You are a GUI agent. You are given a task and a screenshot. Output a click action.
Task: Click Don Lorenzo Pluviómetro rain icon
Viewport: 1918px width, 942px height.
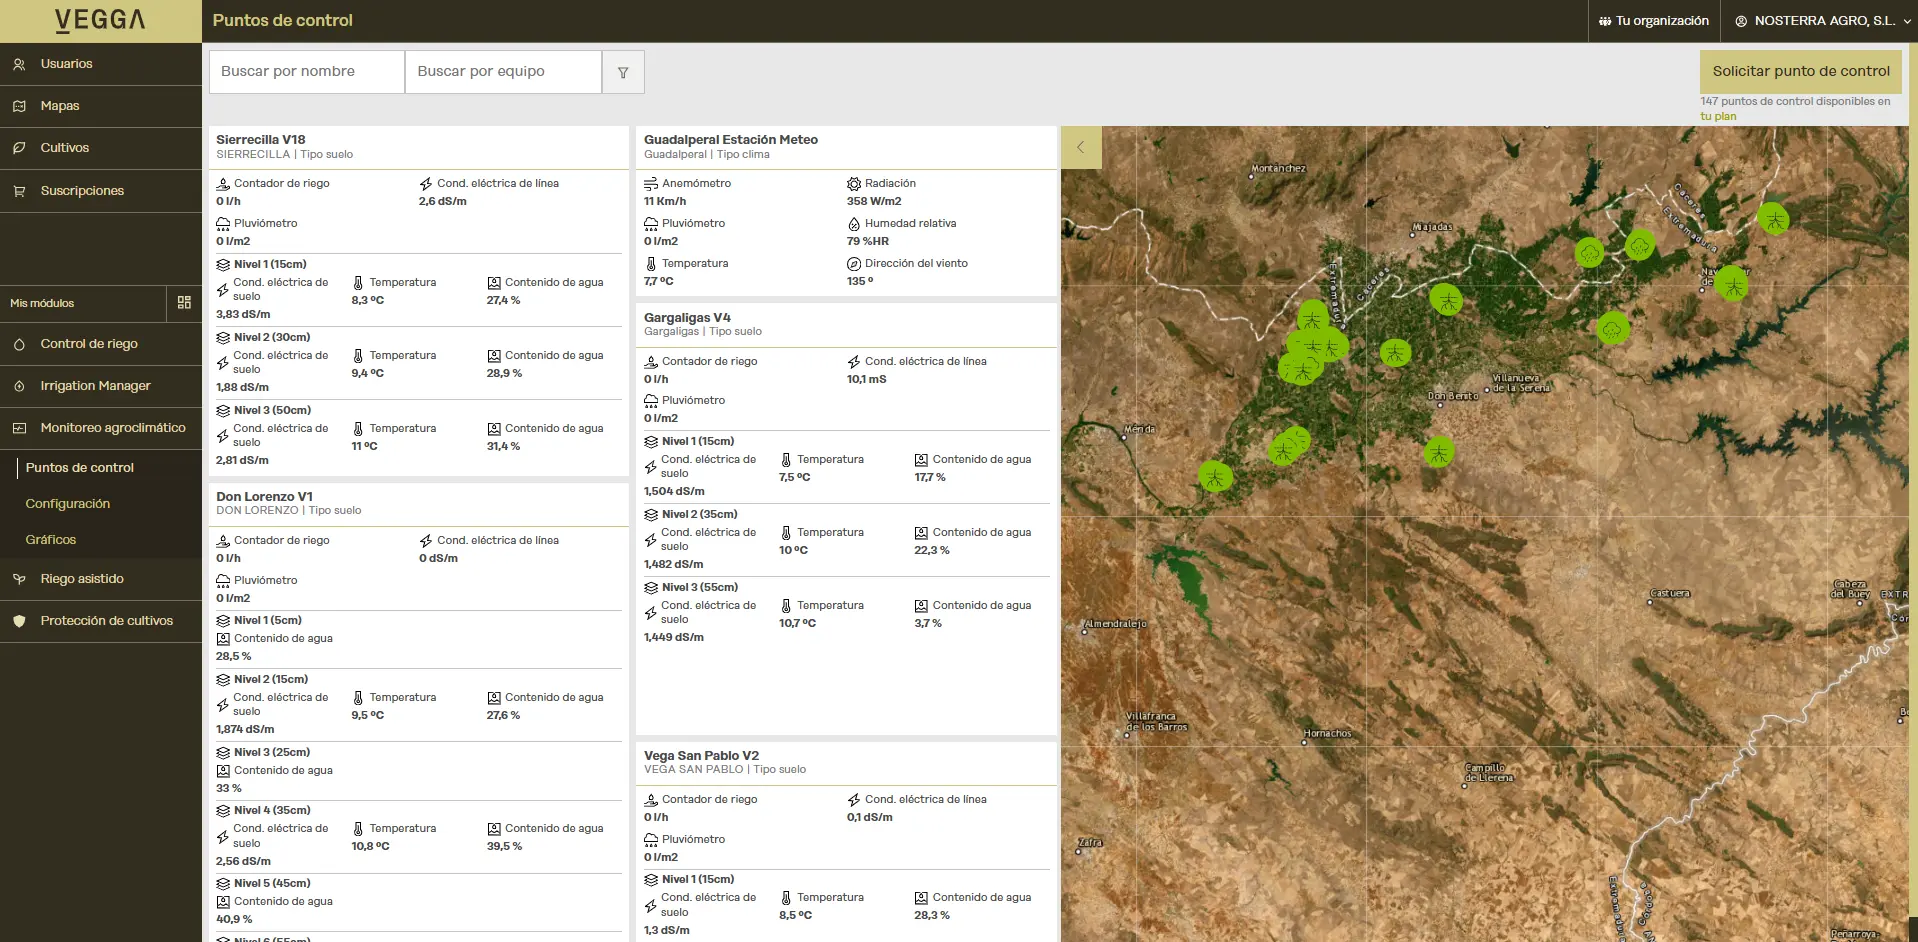pos(223,581)
